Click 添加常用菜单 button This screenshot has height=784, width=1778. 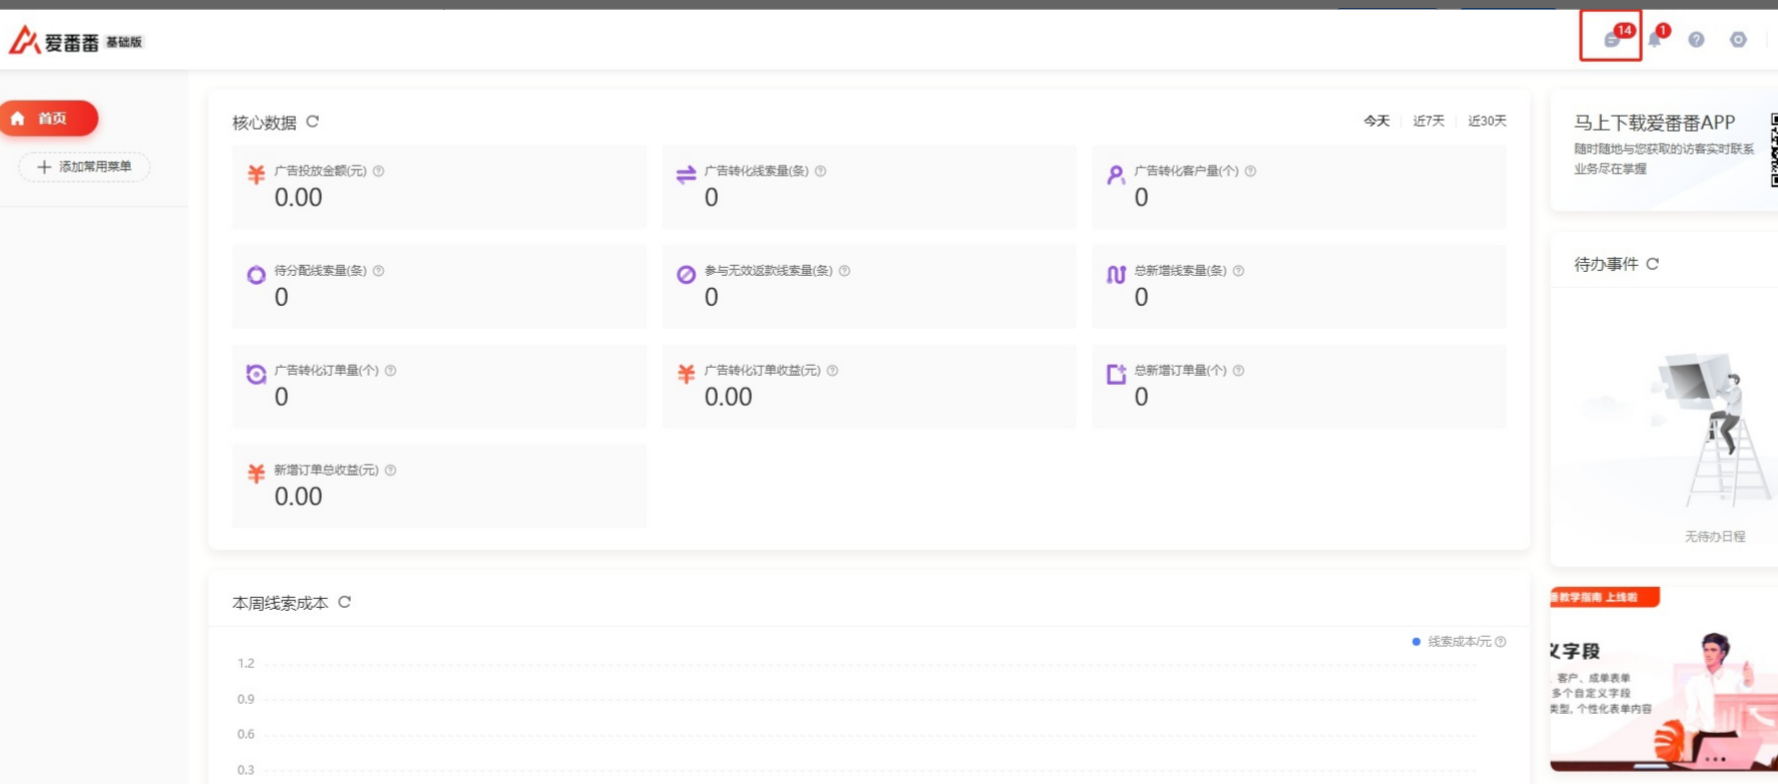click(x=84, y=167)
